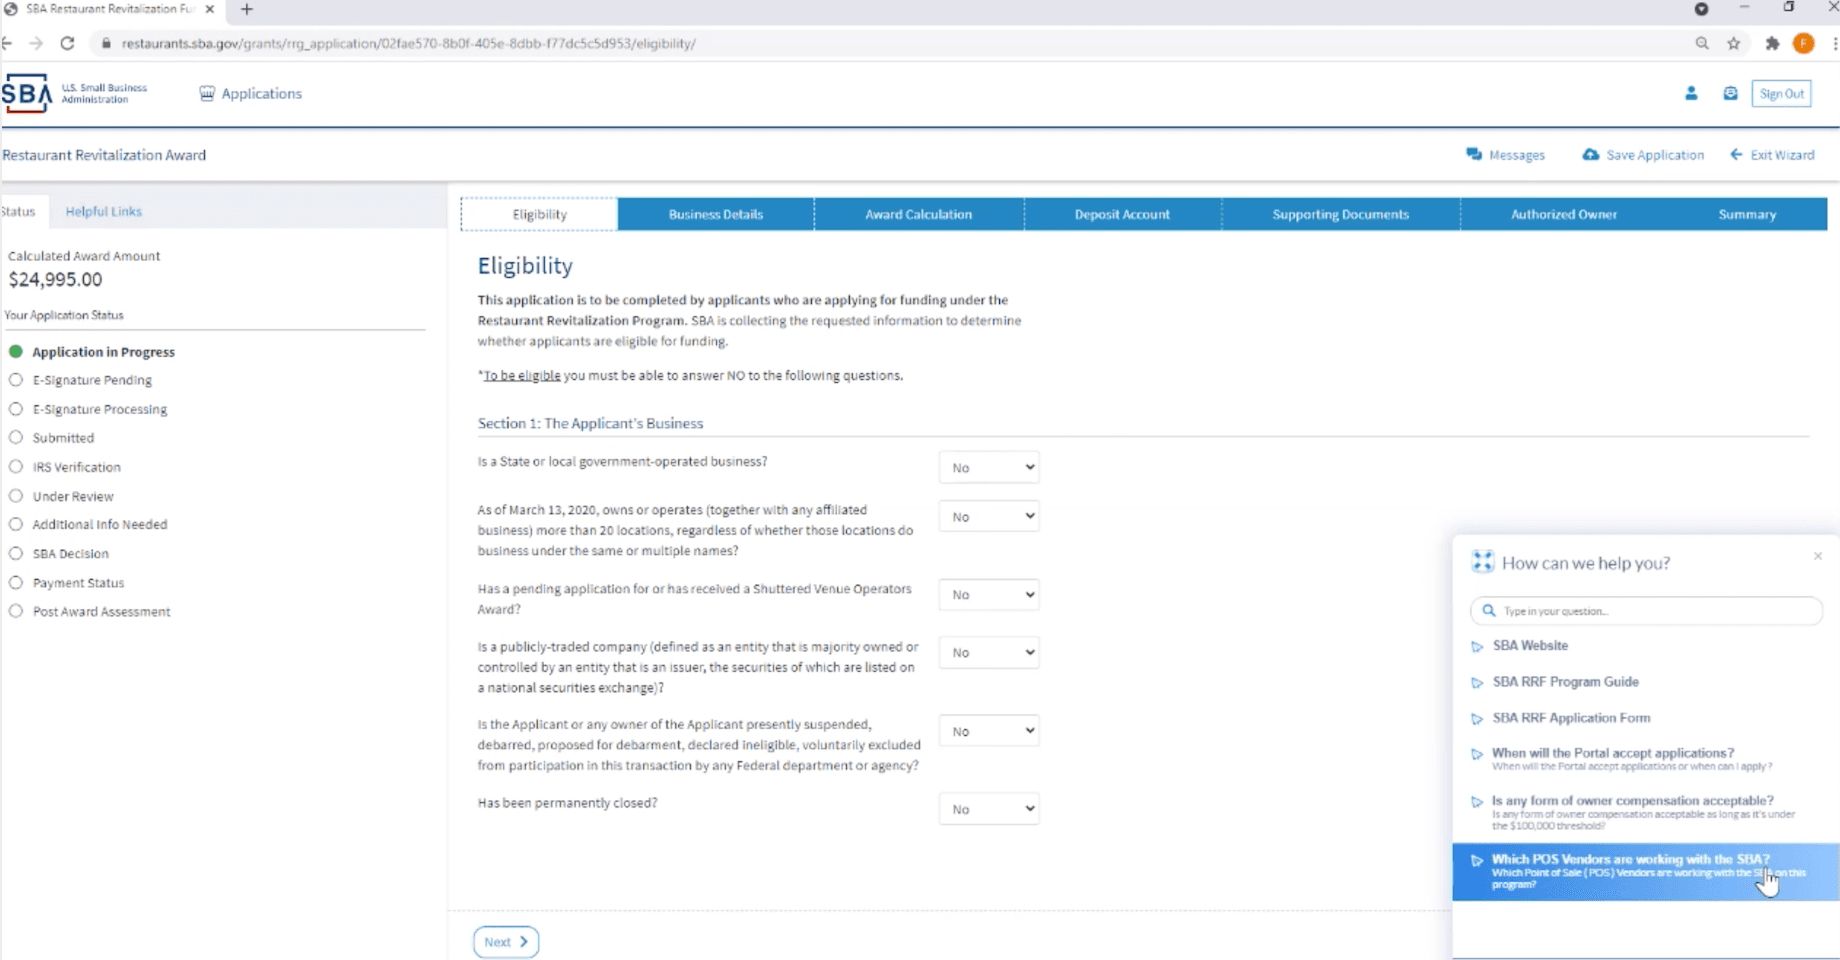Reload the page

67,43
